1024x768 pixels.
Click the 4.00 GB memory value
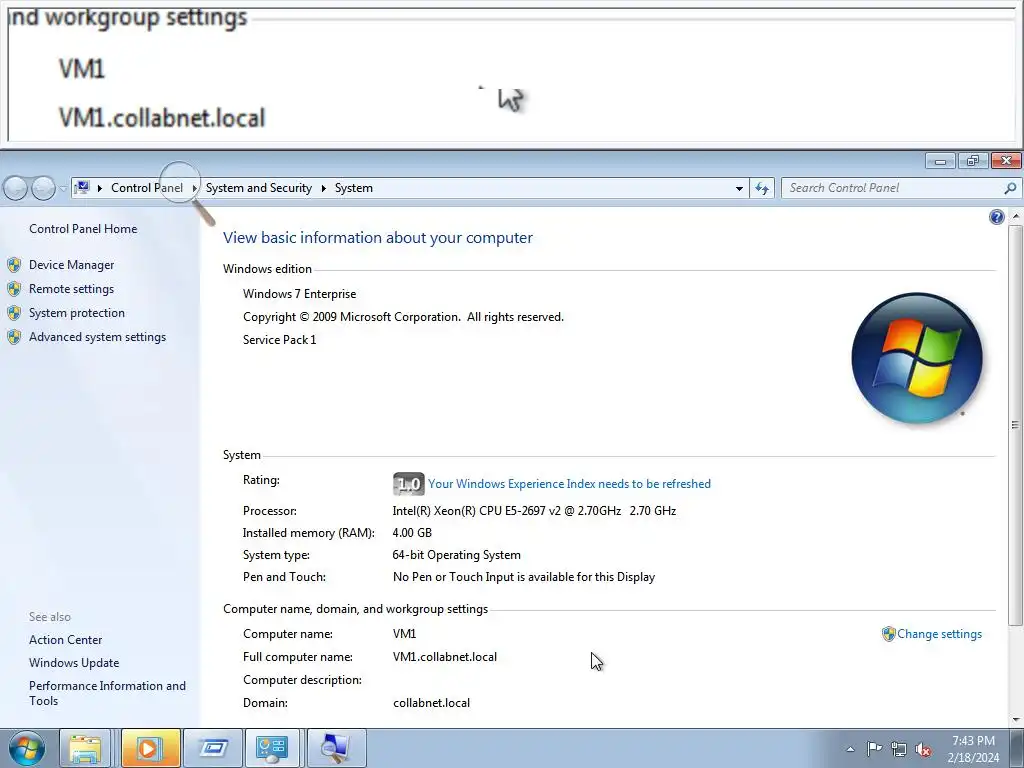[x=412, y=533]
